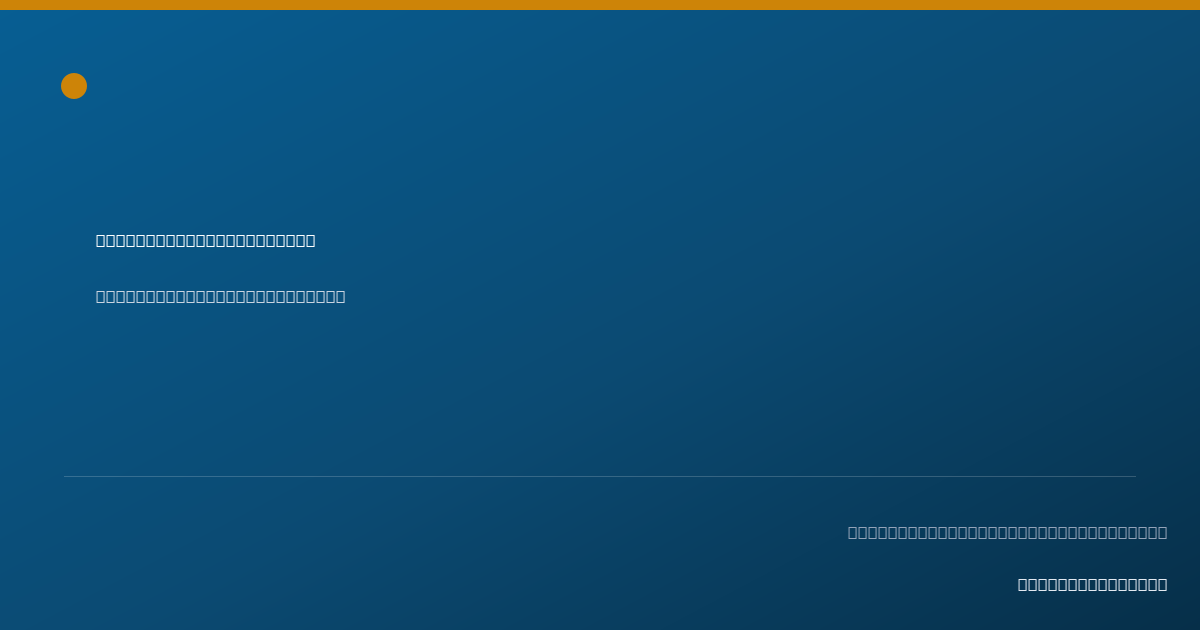Image resolution: width=1200 pixels, height=630 pixels.
Task: Click the last box of the upper text line
Action: (x=311, y=240)
